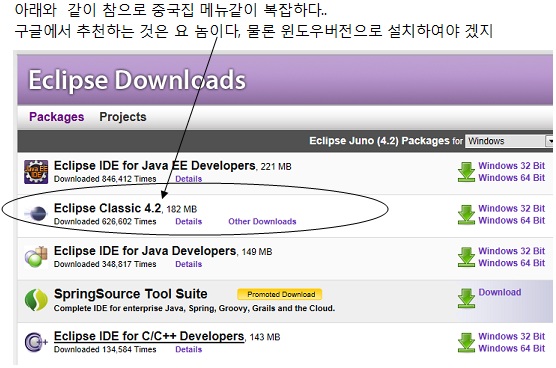The image size is (556, 368).
Task: Click the Java EE IDE package icon
Action: (36, 172)
